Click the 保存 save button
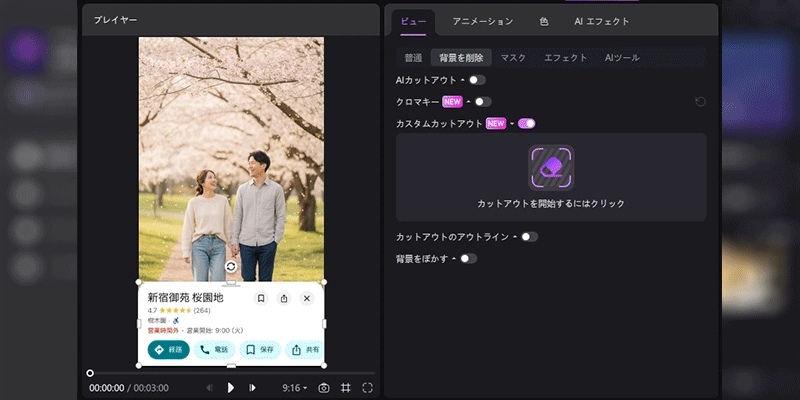 260,350
